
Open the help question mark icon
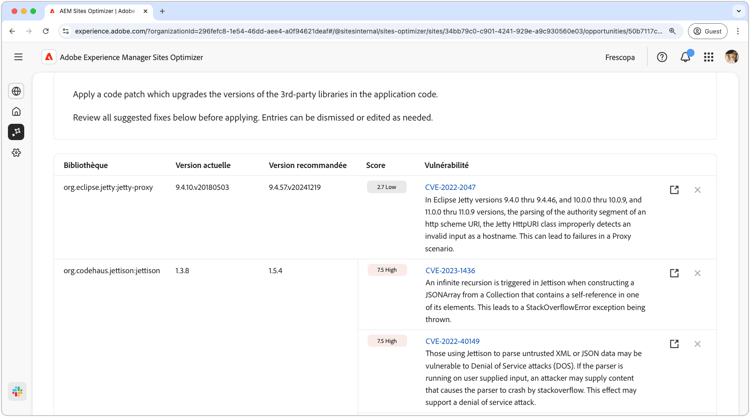pos(662,57)
